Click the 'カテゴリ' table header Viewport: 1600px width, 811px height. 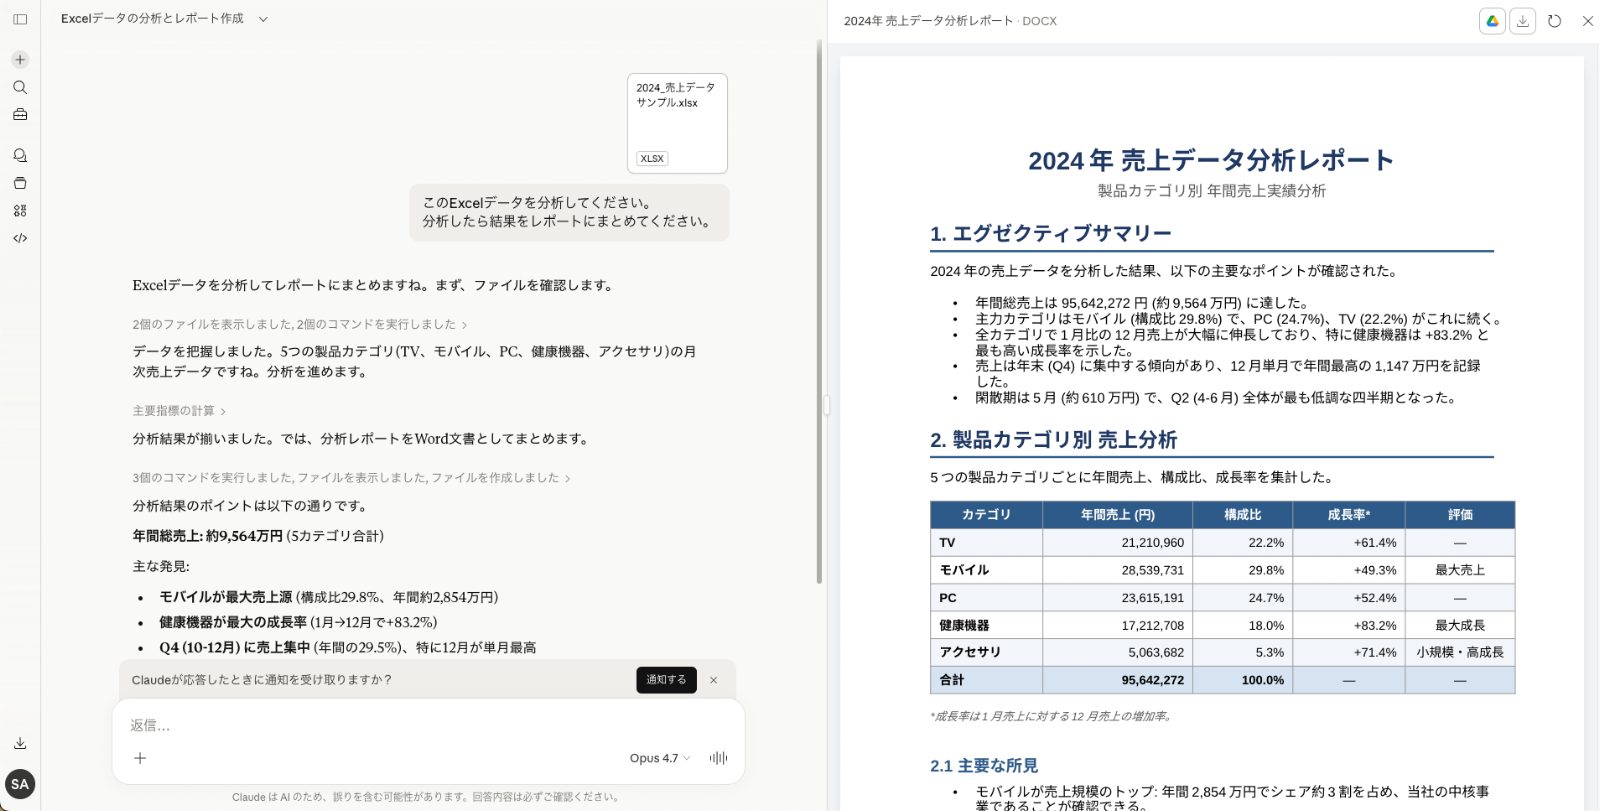coord(986,515)
